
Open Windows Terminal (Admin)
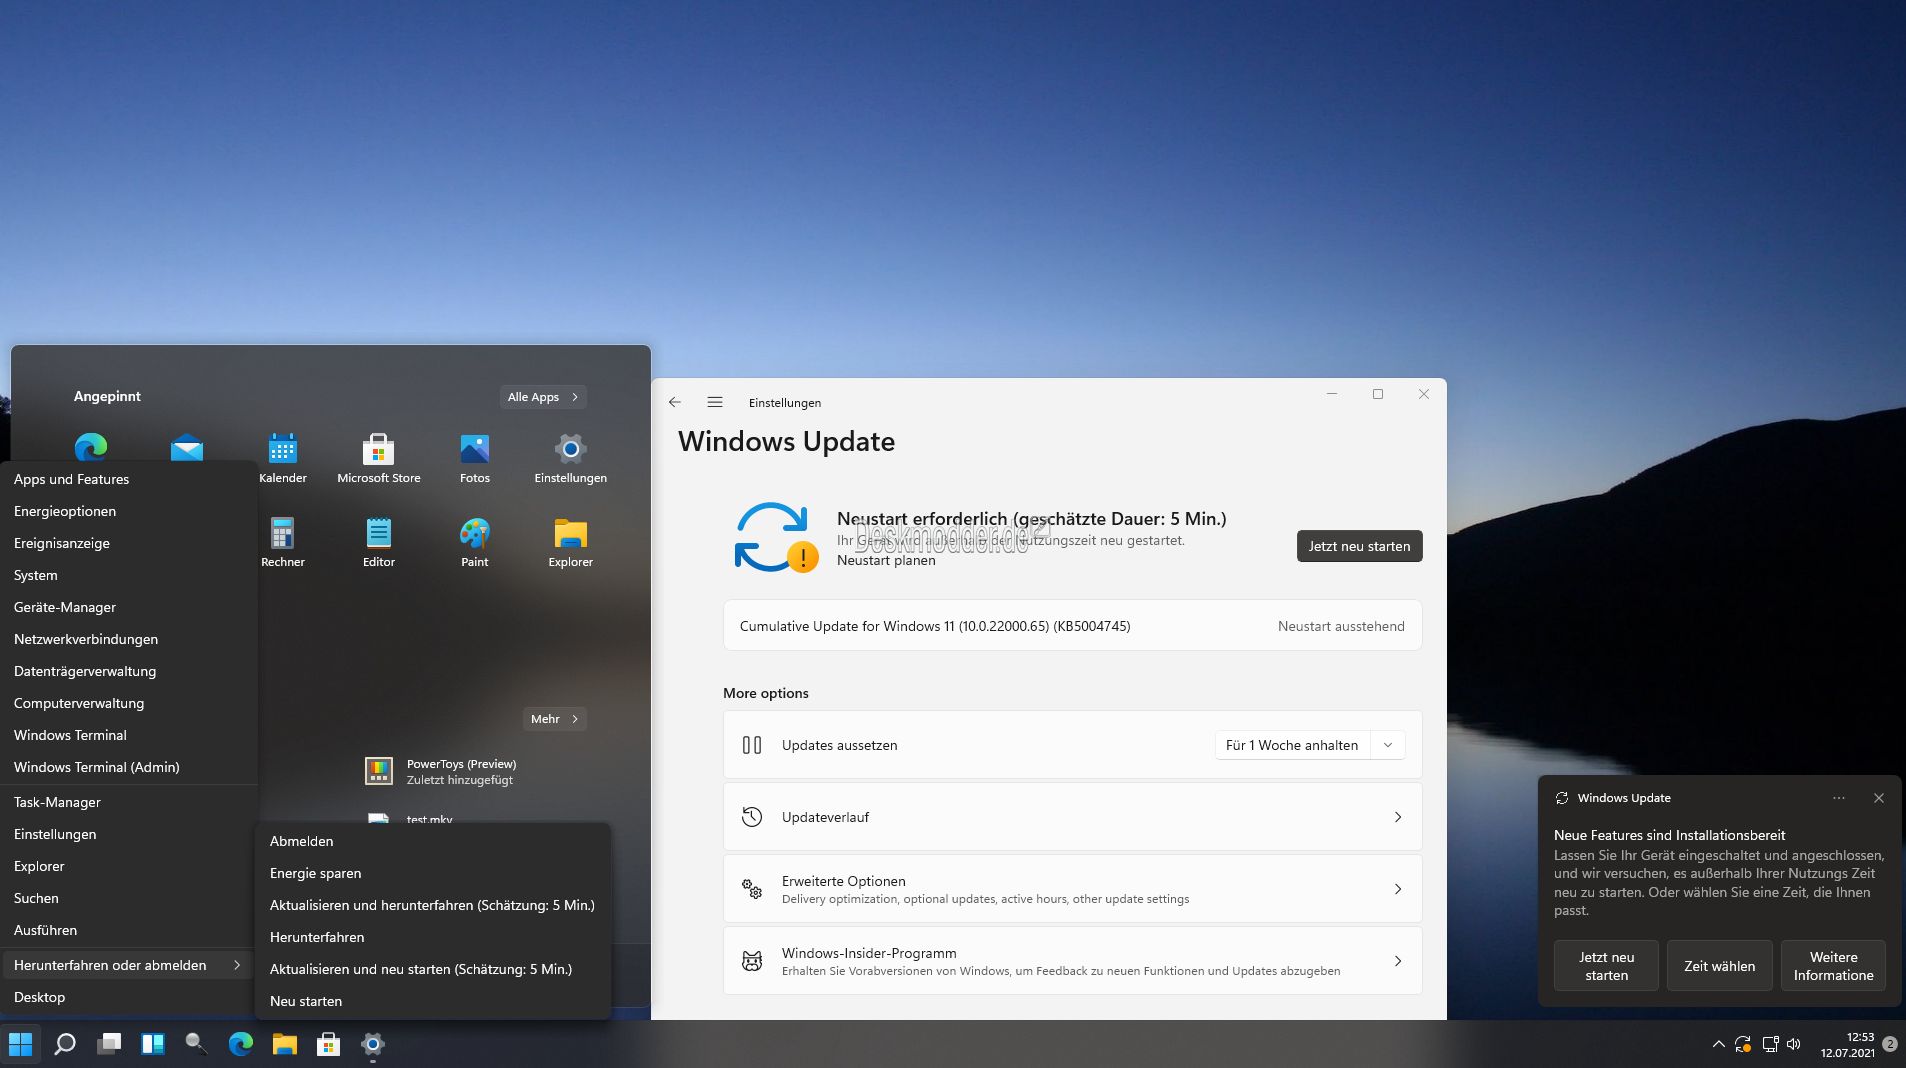[128, 767]
